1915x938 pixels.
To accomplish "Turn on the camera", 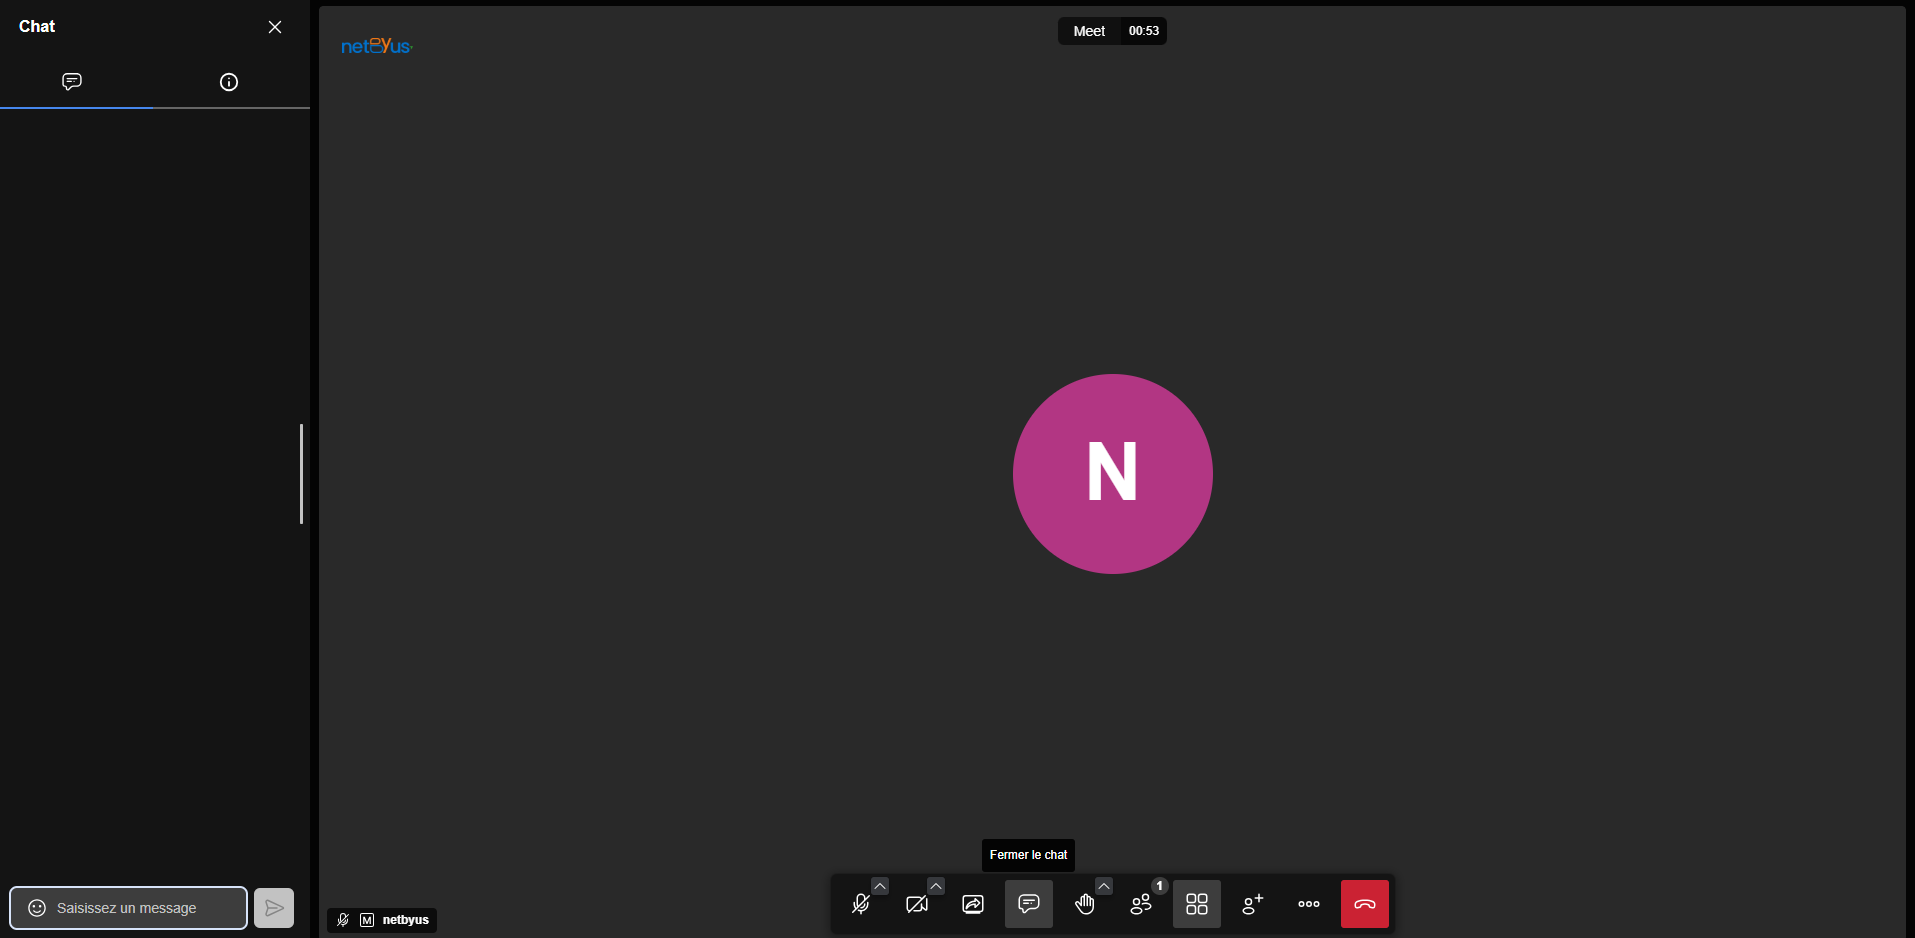I will pyautogui.click(x=916, y=905).
